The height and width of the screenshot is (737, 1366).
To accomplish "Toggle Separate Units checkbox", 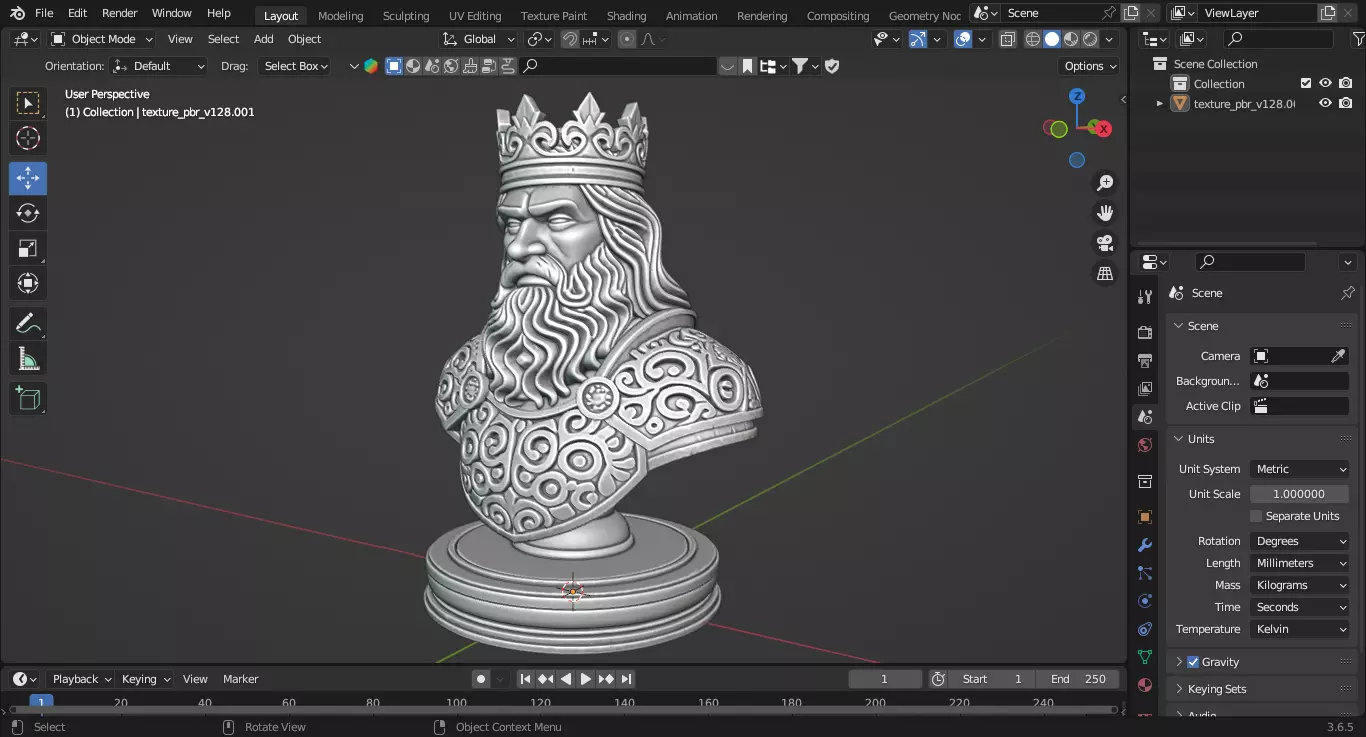I will coord(1256,516).
